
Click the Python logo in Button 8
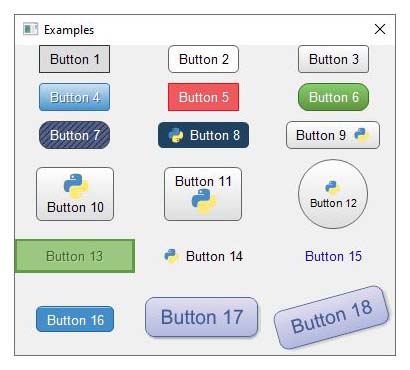click(176, 135)
